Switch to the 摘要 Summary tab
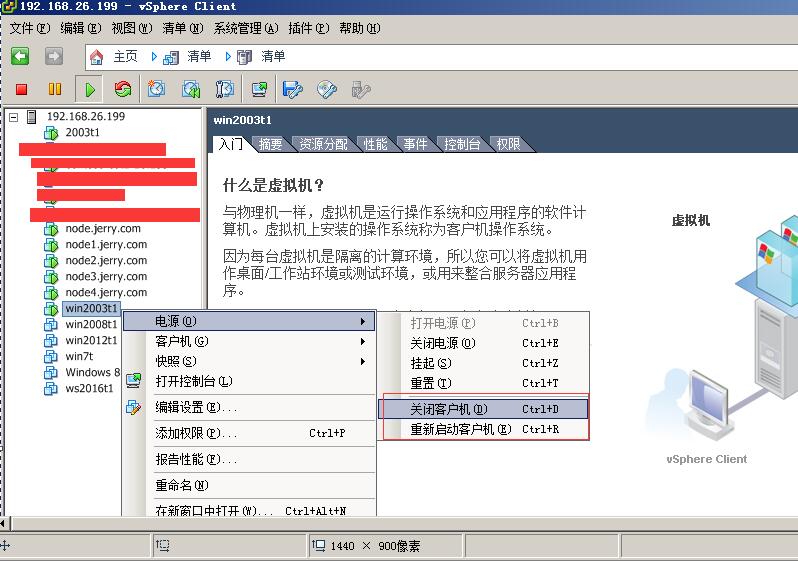Screen dimensions: 798x561 [270, 145]
